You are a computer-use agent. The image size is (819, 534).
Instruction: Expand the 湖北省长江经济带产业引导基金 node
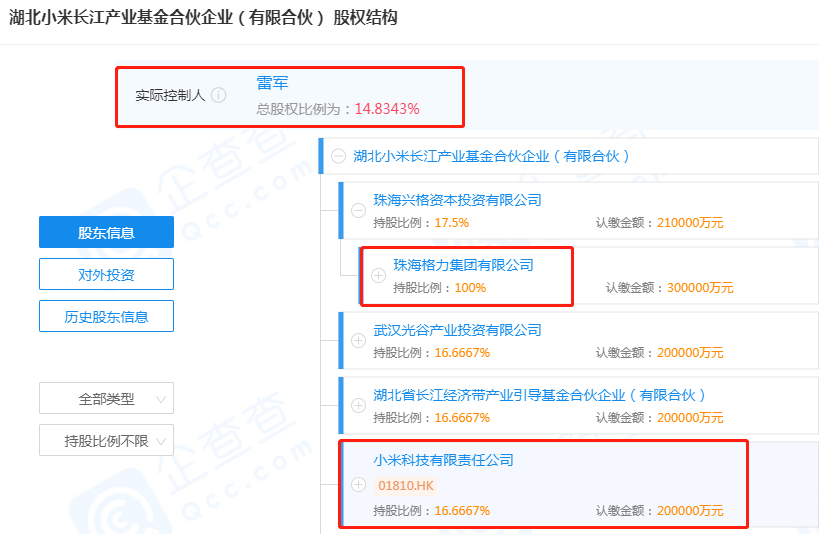358,405
